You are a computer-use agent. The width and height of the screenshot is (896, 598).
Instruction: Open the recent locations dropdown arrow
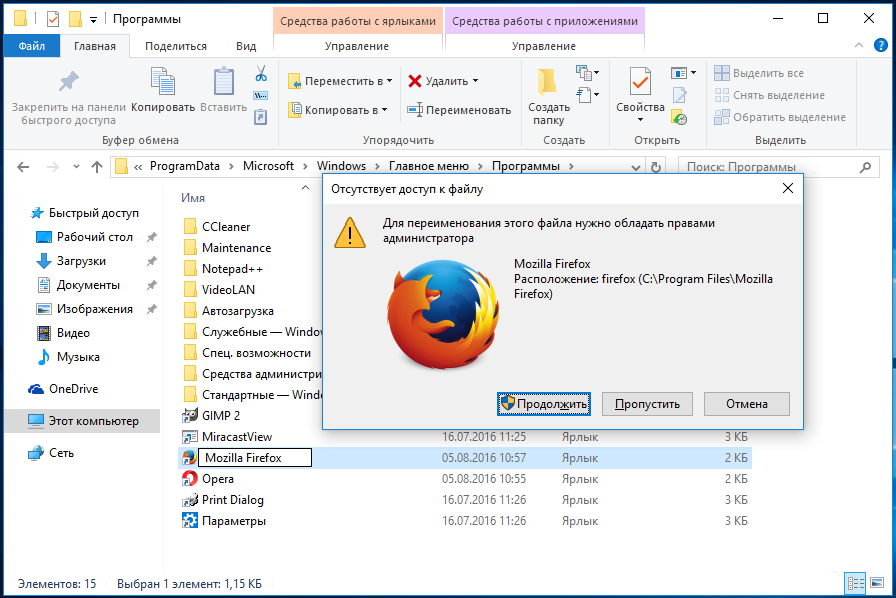point(76,167)
